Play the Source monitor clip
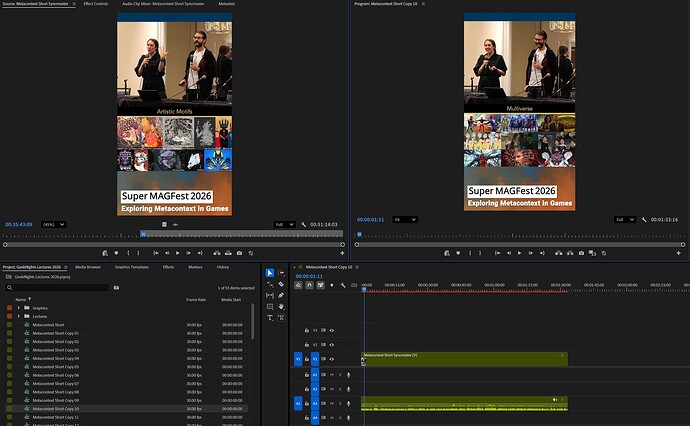This screenshot has height=426, width=690. pos(177,253)
